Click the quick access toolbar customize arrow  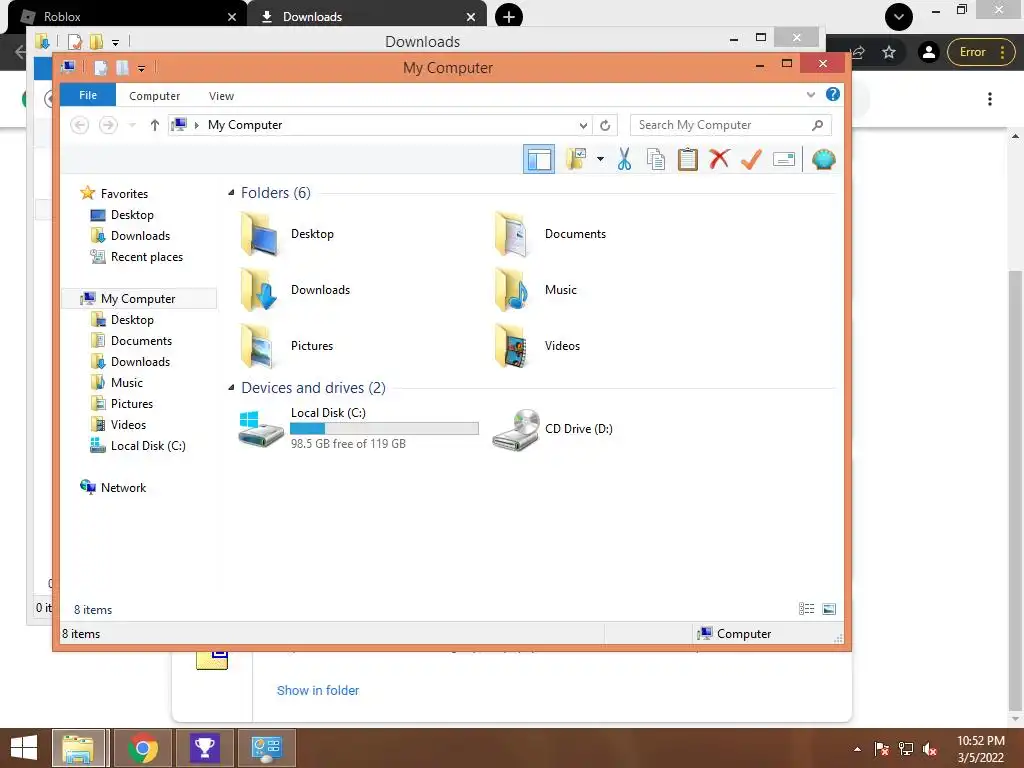(x=142, y=68)
